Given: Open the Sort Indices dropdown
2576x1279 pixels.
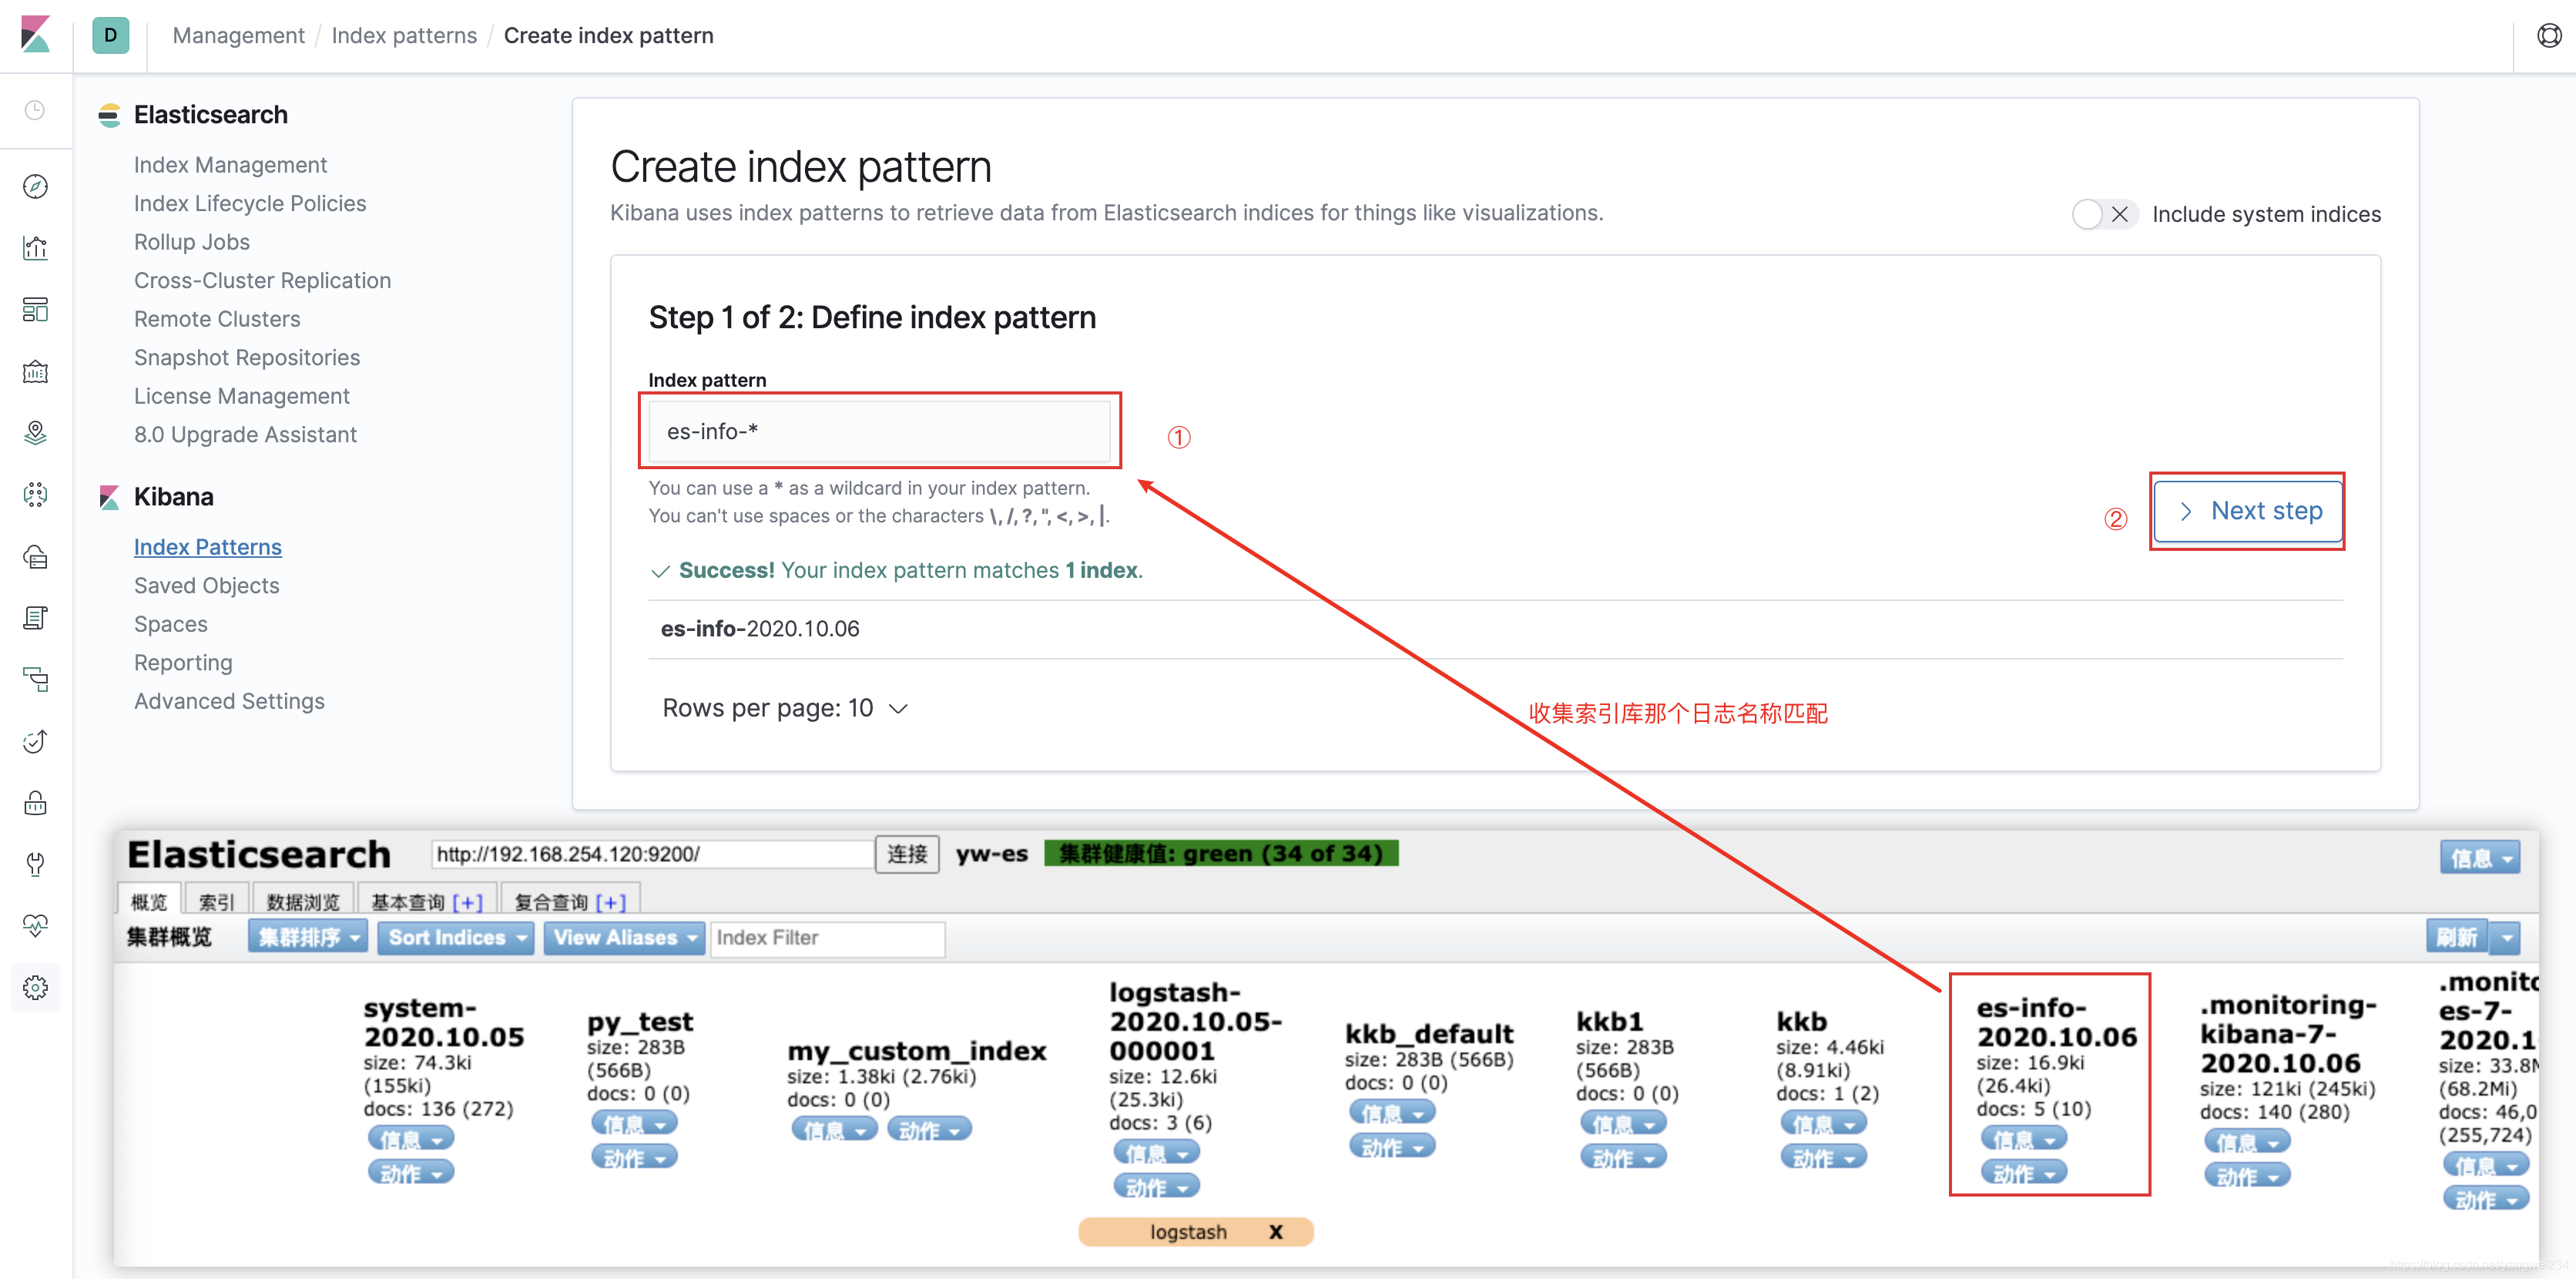Looking at the screenshot, I should (456, 937).
